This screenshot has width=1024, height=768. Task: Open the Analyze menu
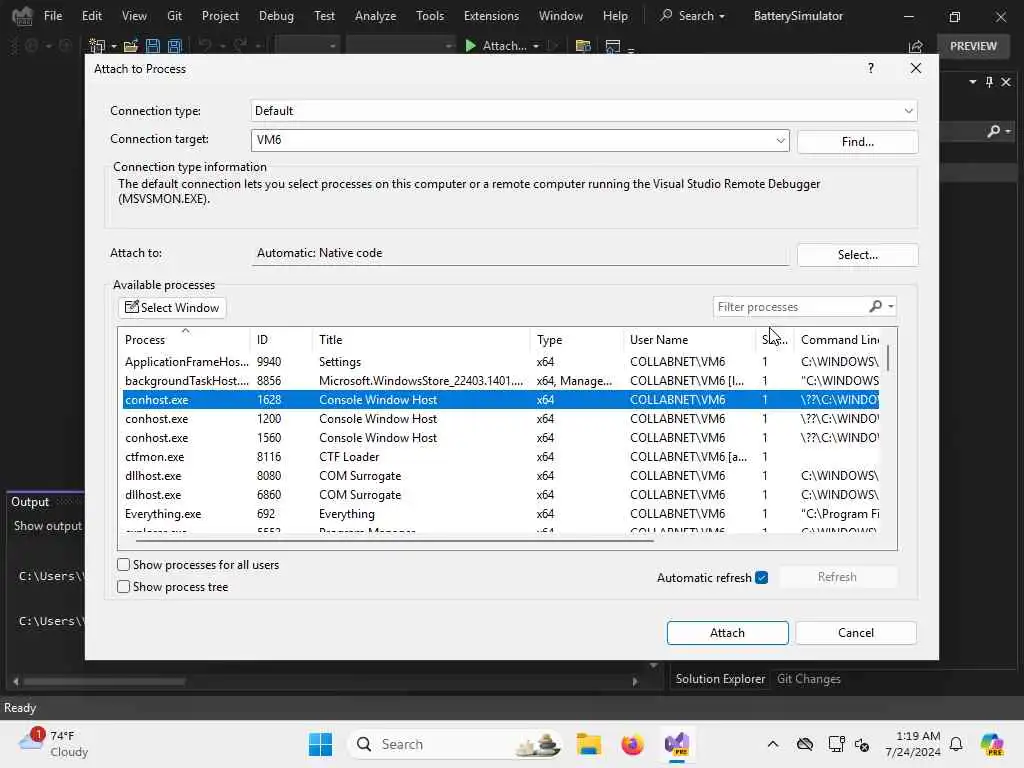pos(376,16)
